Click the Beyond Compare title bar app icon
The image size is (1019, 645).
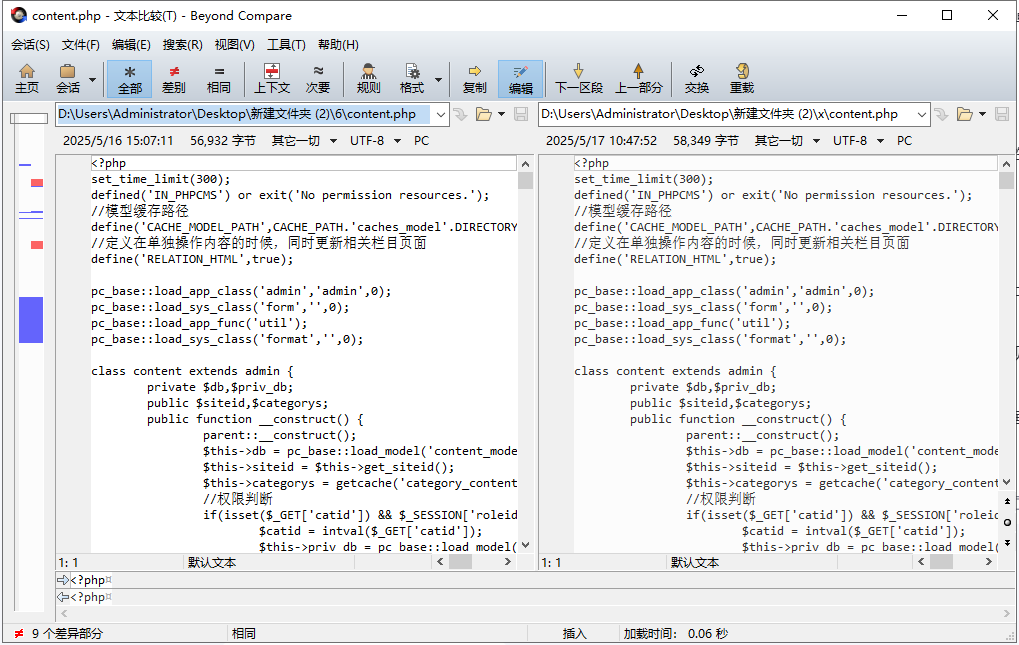pyautogui.click(x=19, y=15)
